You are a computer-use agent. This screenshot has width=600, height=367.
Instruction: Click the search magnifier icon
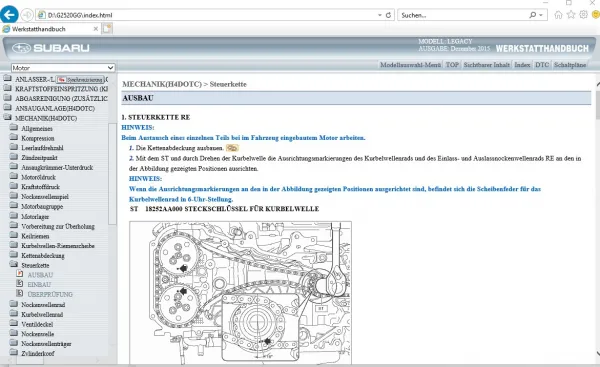pos(532,15)
